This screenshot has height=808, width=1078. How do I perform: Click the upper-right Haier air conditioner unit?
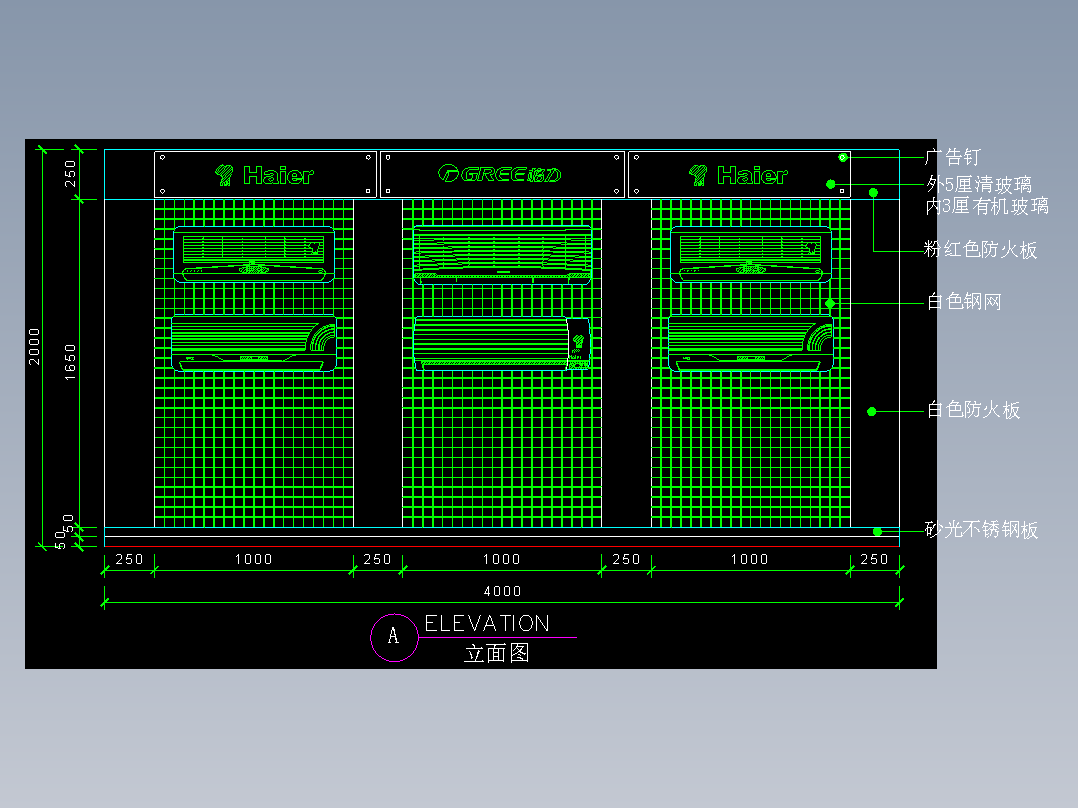[751, 254]
